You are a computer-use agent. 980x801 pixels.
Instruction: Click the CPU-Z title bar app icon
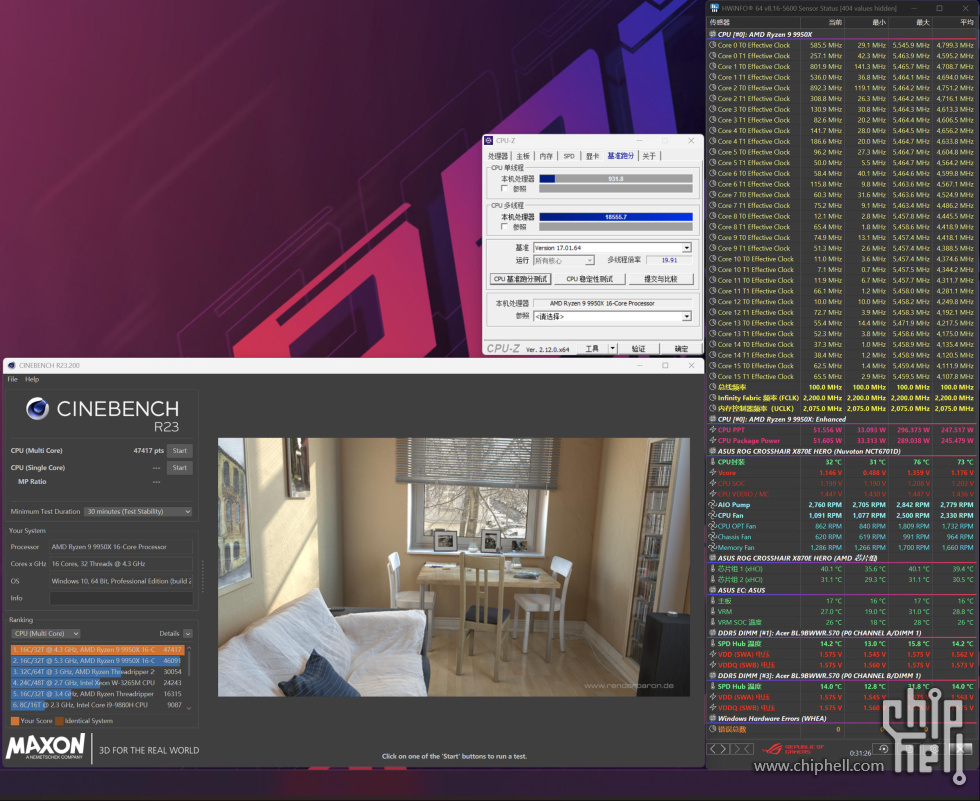(x=489, y=141)
